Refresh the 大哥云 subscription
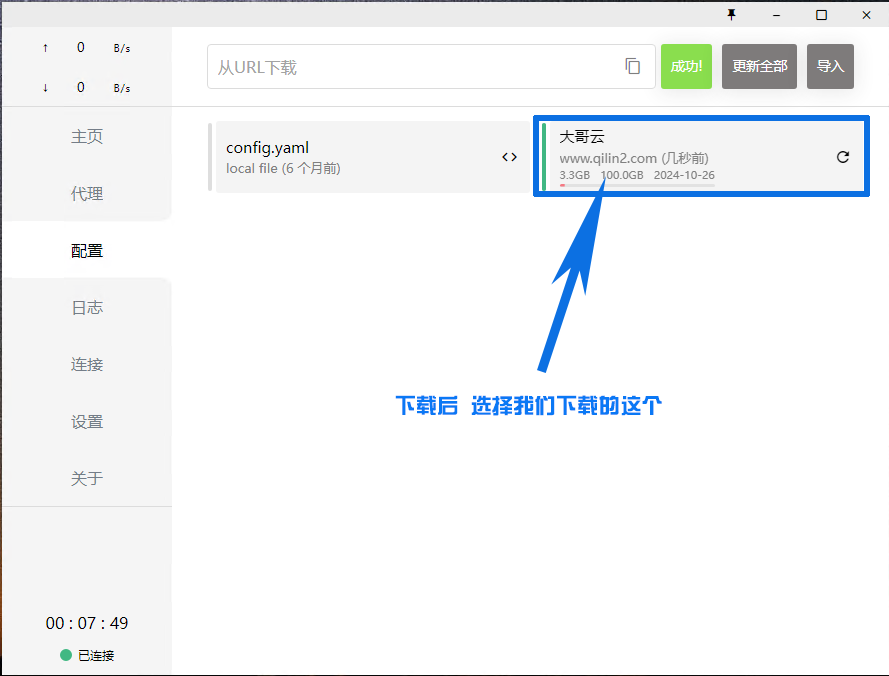Screen dimensions: 889x676 point(842,157)
